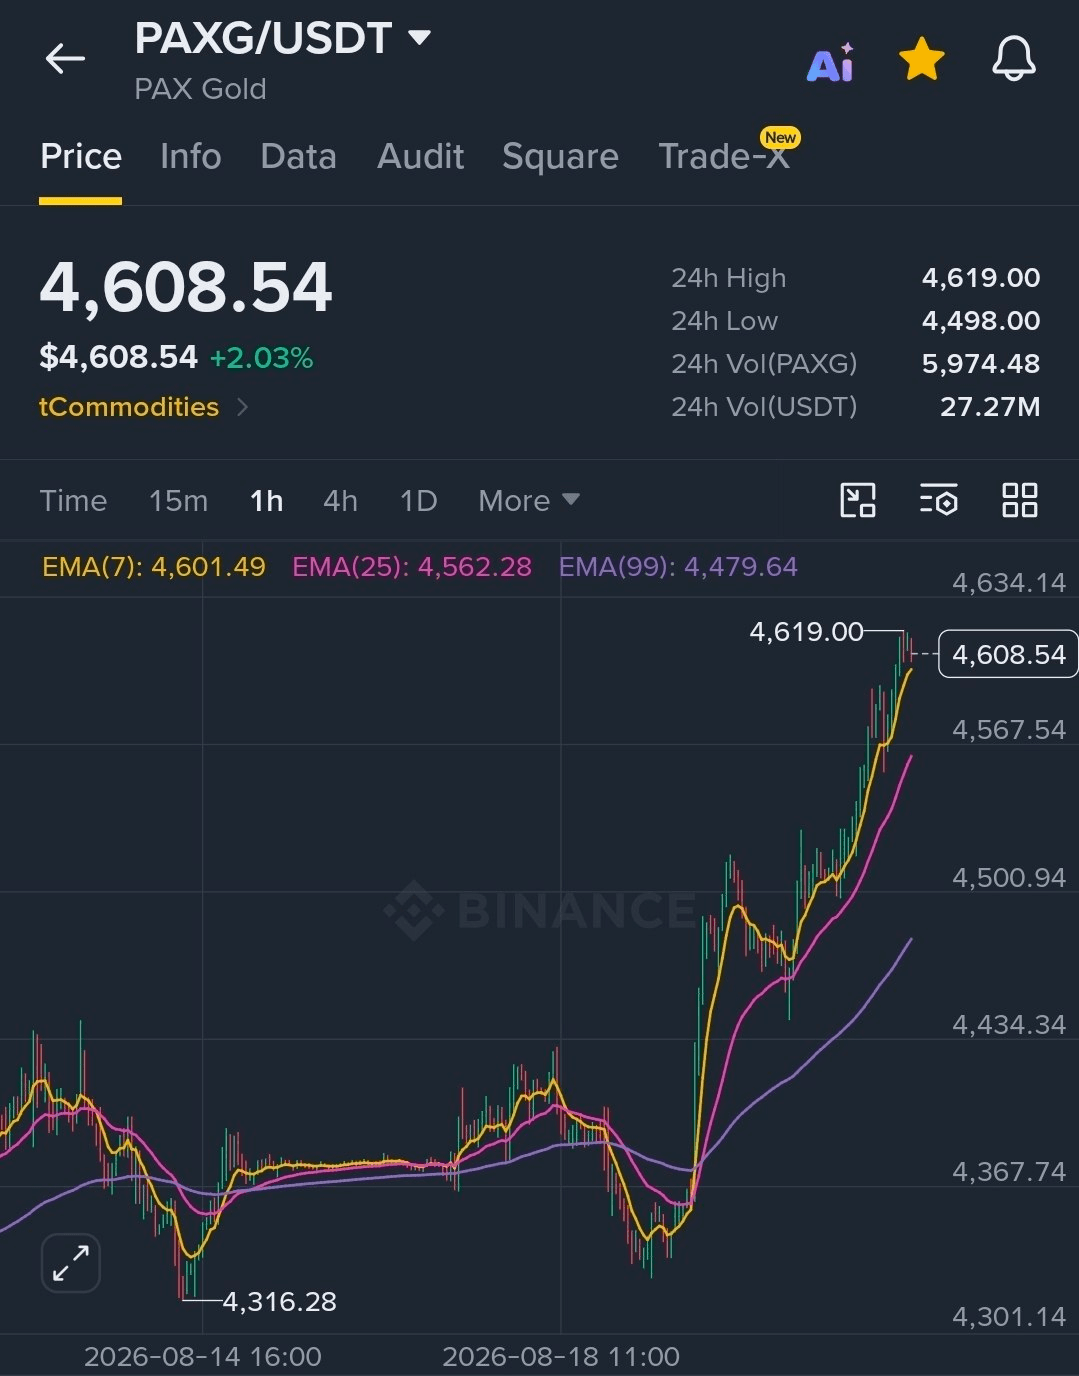The image size is (1079, 1376).
Task: Switch to the Audit tab
Action: click(x=420, y=157)
